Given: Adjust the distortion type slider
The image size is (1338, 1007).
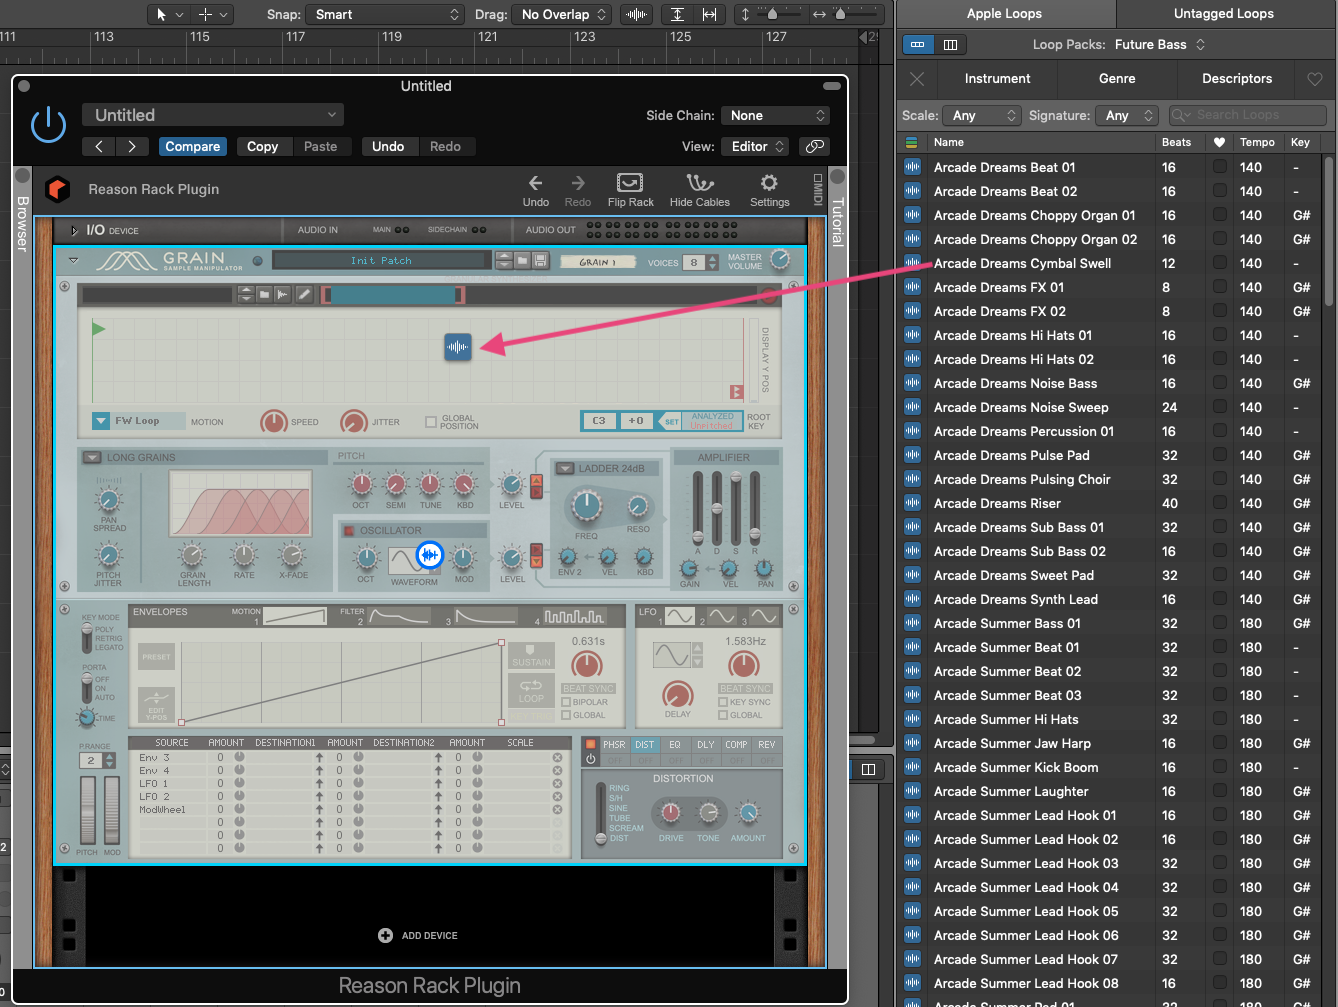Looking at the screenshot, I should [601, 812].
